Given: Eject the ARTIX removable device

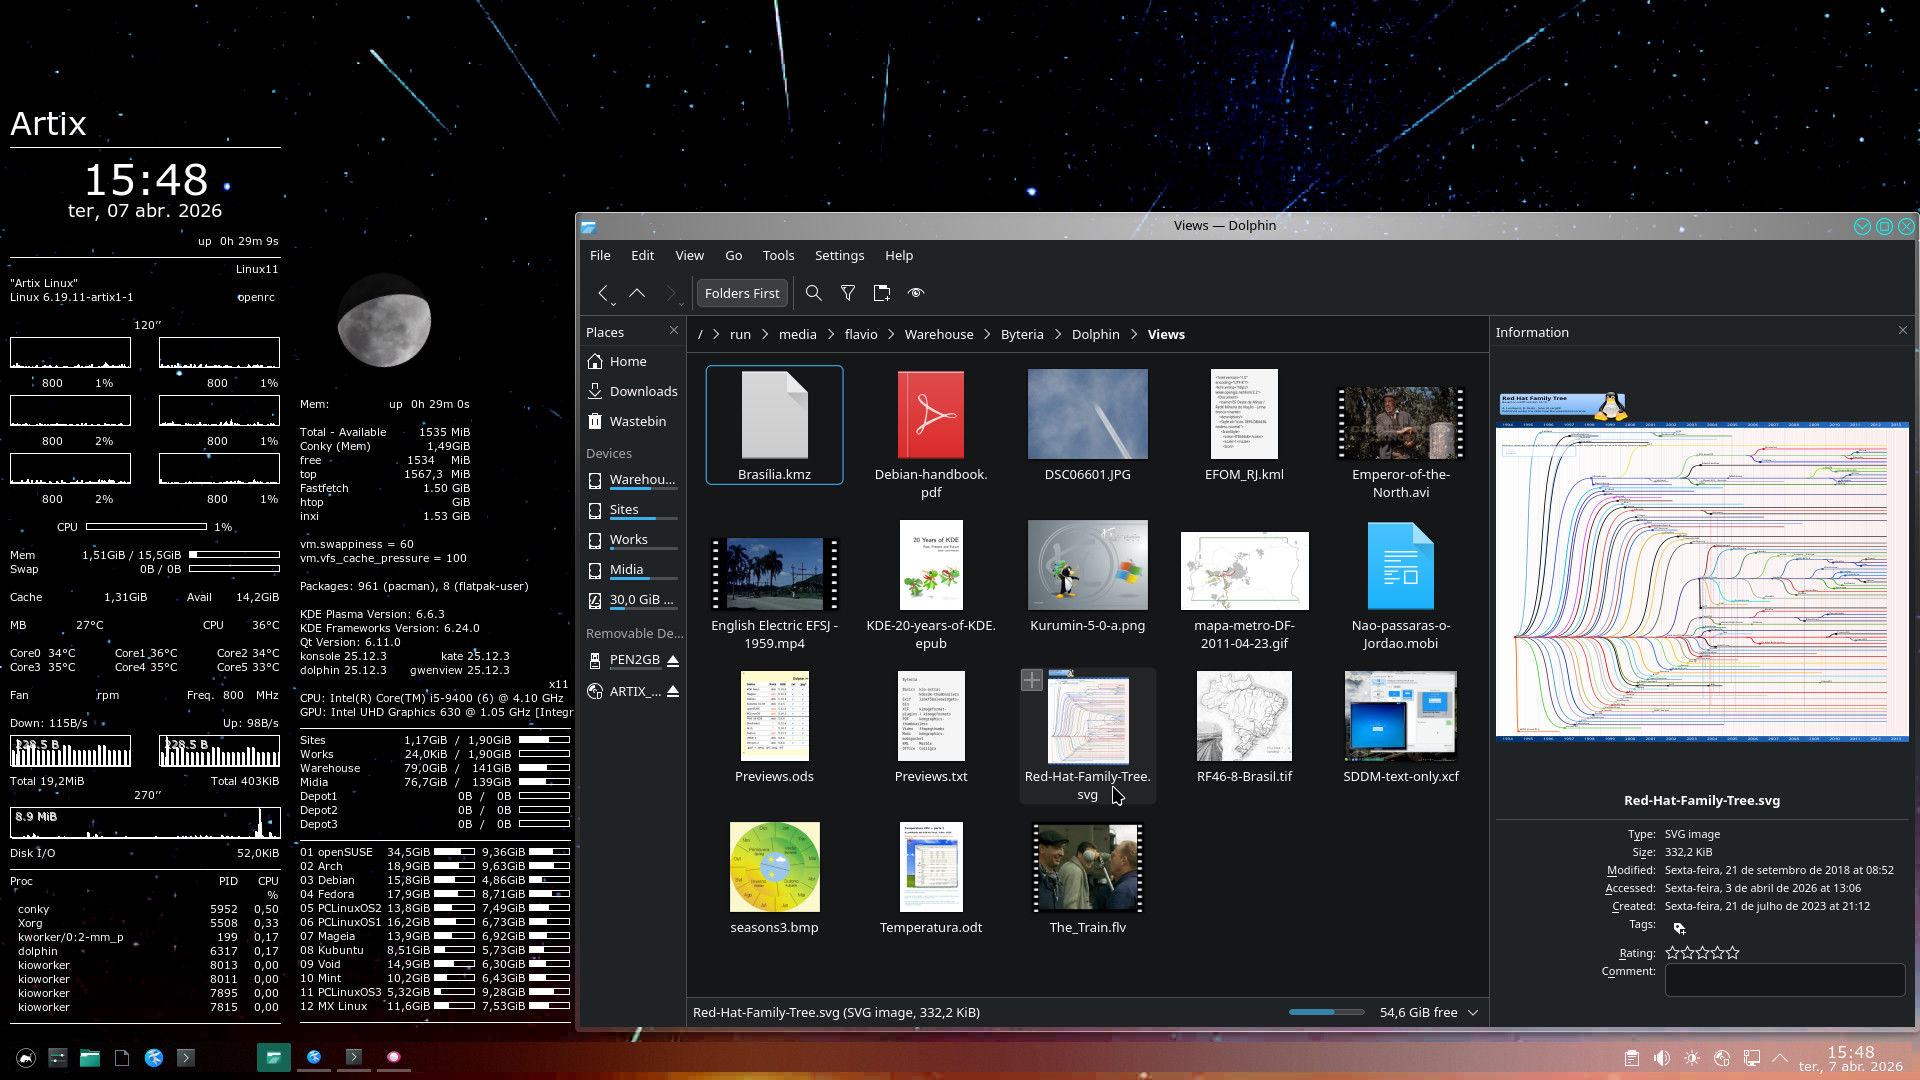Looking at the screenshot, I should [x=673, y=691].
